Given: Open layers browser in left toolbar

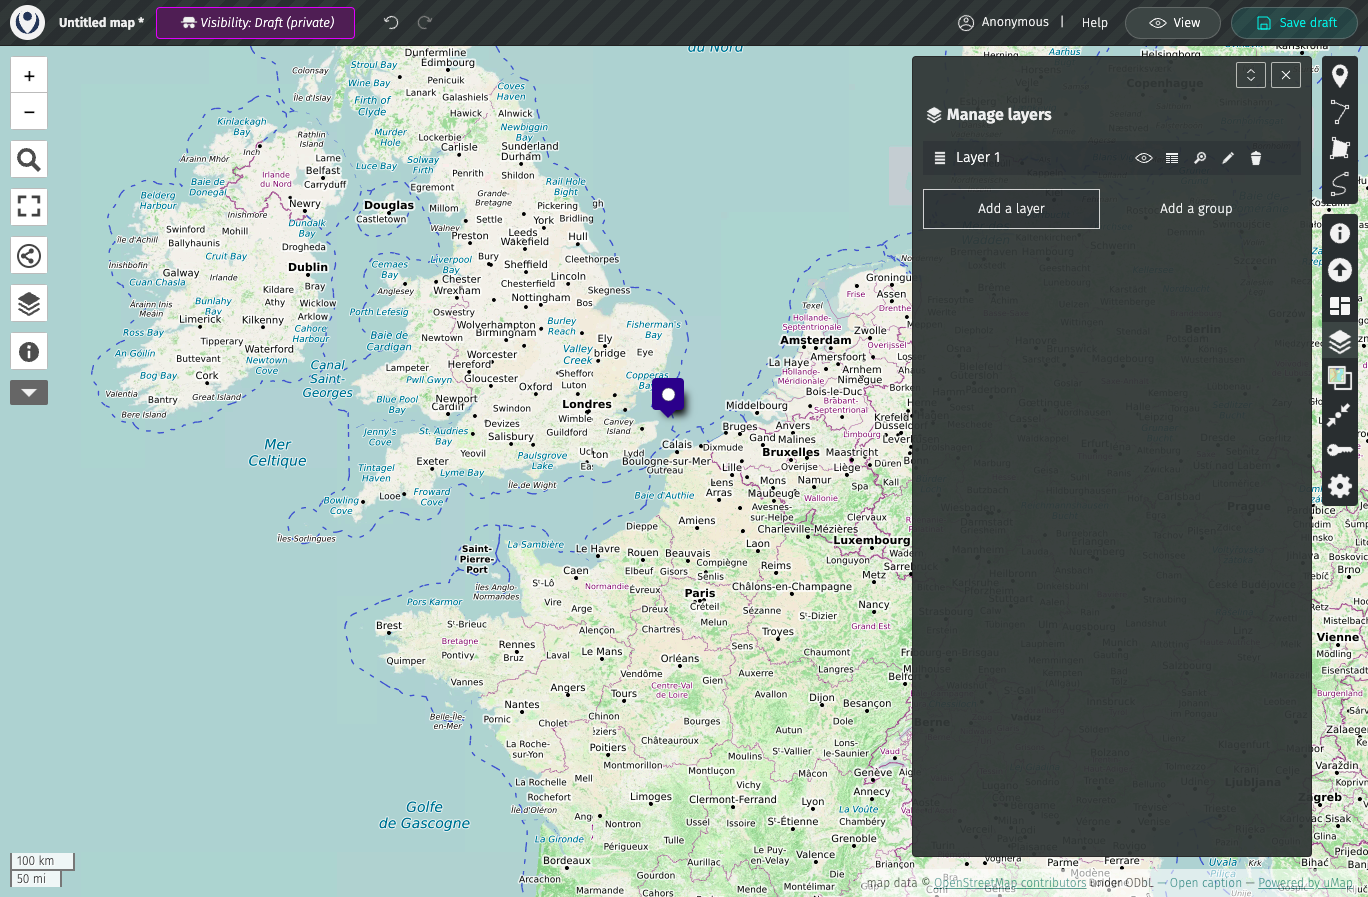Looking at the screenshot, I should 29,303.
